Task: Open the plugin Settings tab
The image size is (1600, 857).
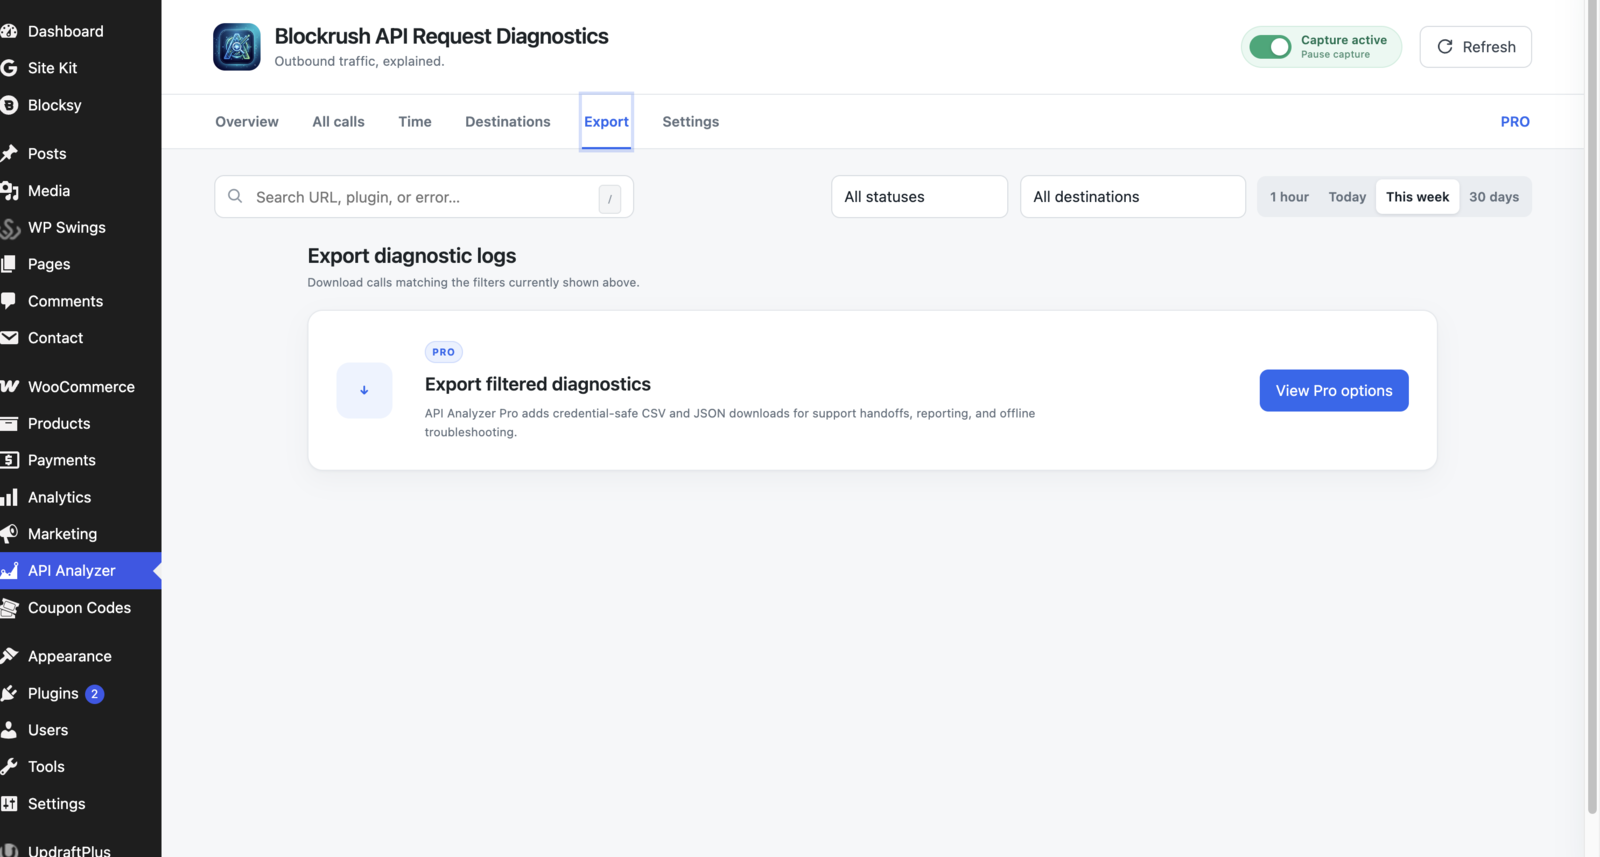Action: [x=690, y=122]
